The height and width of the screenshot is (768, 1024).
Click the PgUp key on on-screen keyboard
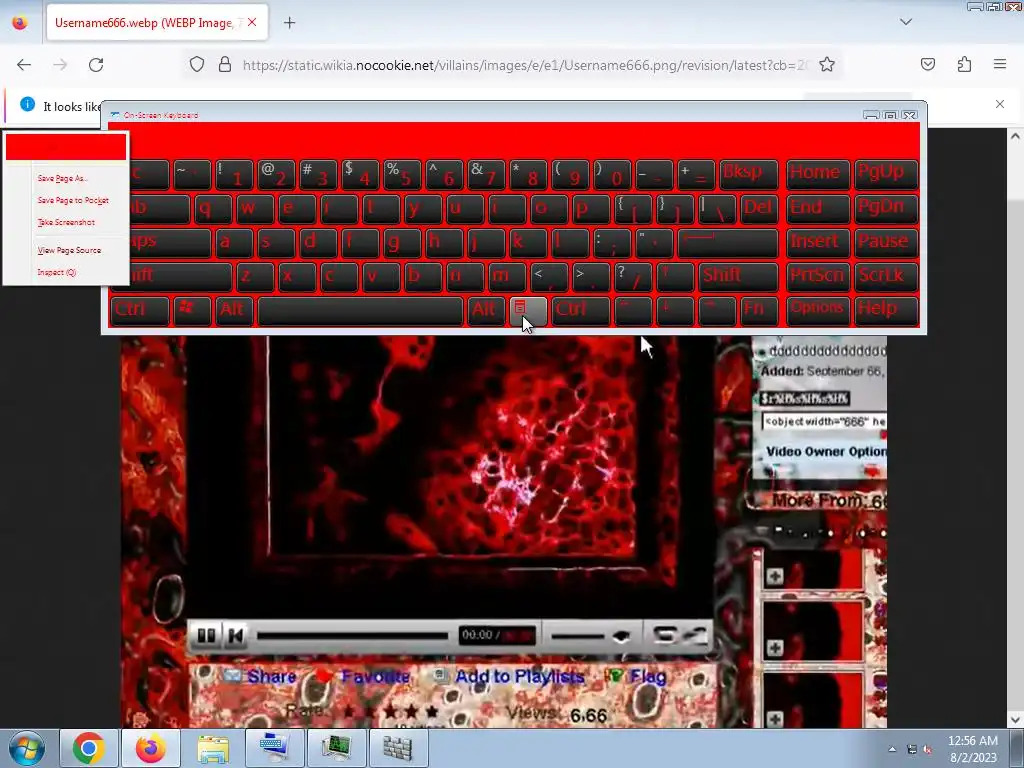886,174
